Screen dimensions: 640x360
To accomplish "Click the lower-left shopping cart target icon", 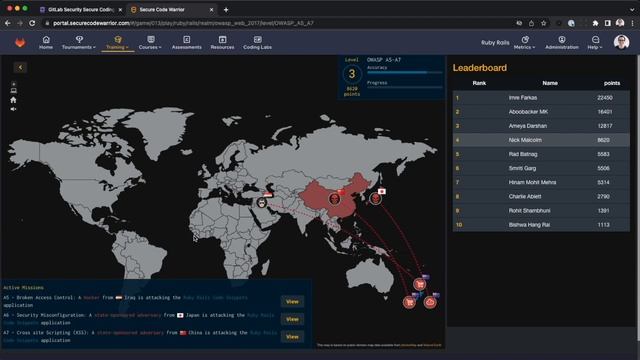I will [x=409, y=302].
